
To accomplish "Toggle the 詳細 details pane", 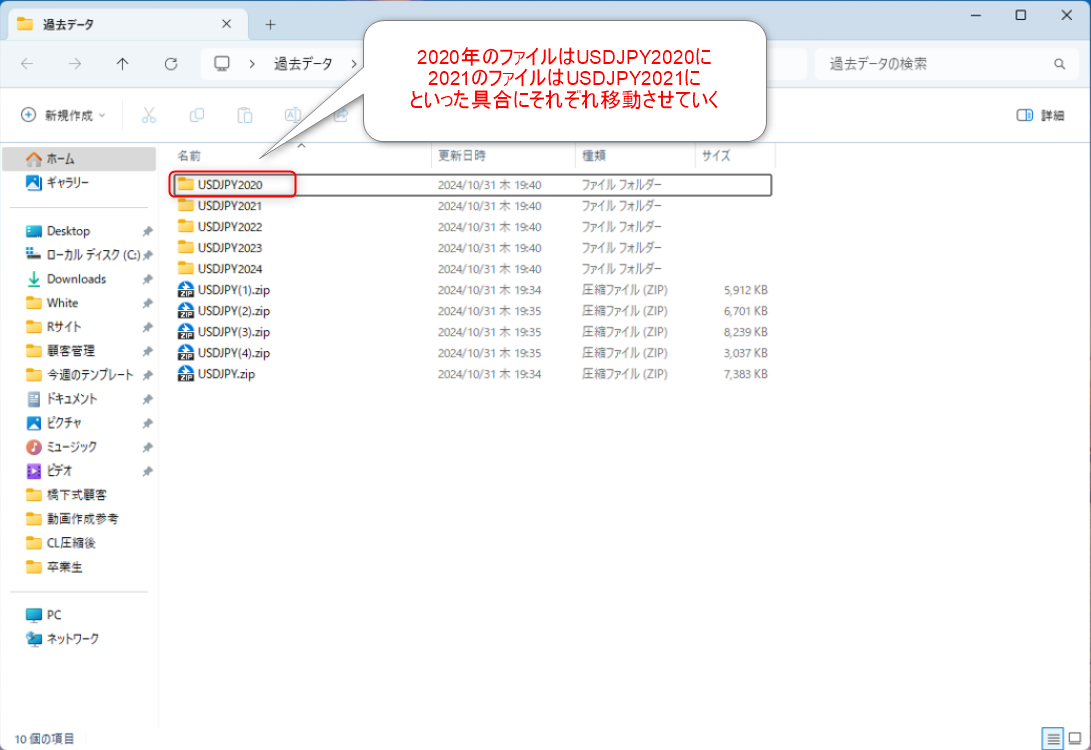I will click(x=1041, y=115).
